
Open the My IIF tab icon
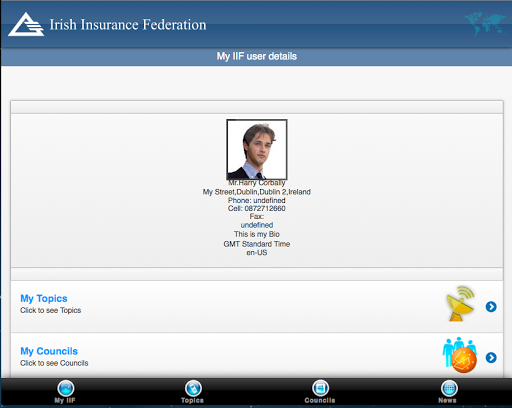[x=66, y=388]
